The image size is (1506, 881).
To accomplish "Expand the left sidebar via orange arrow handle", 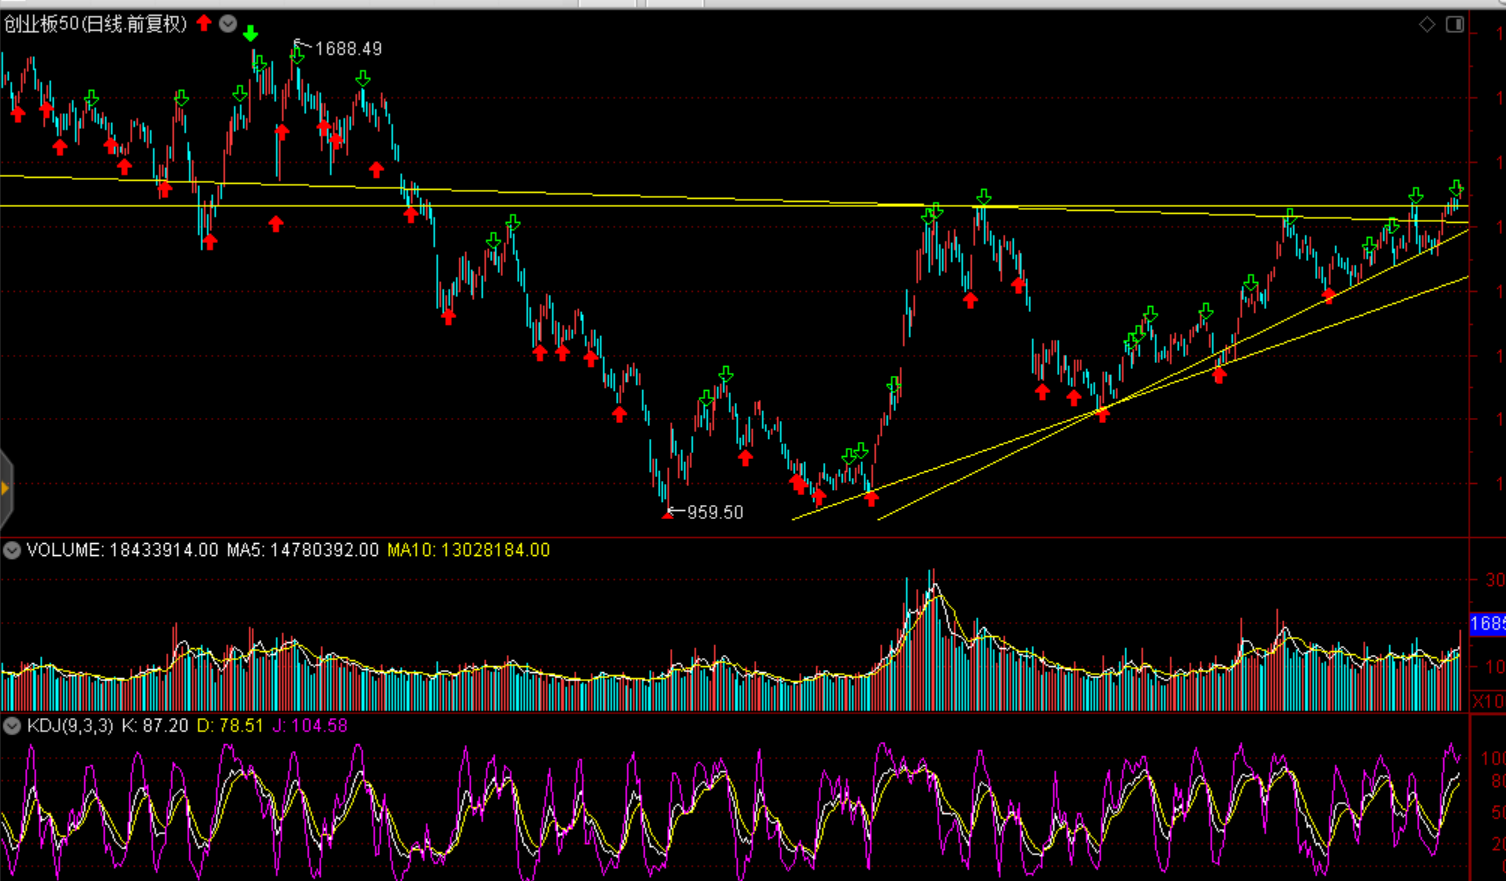I will point(5,488).
